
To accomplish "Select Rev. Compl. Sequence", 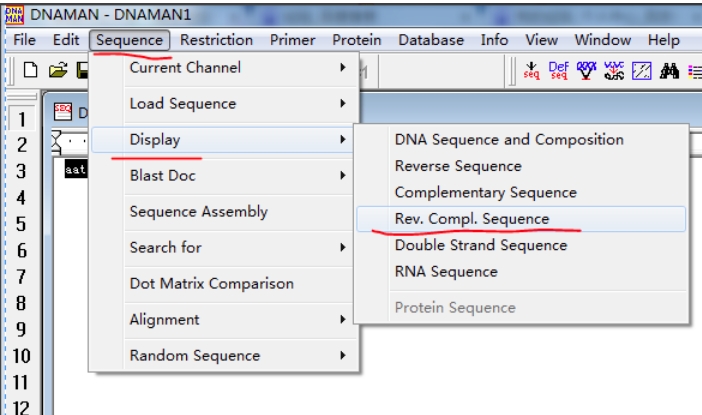I will point(521,219).
